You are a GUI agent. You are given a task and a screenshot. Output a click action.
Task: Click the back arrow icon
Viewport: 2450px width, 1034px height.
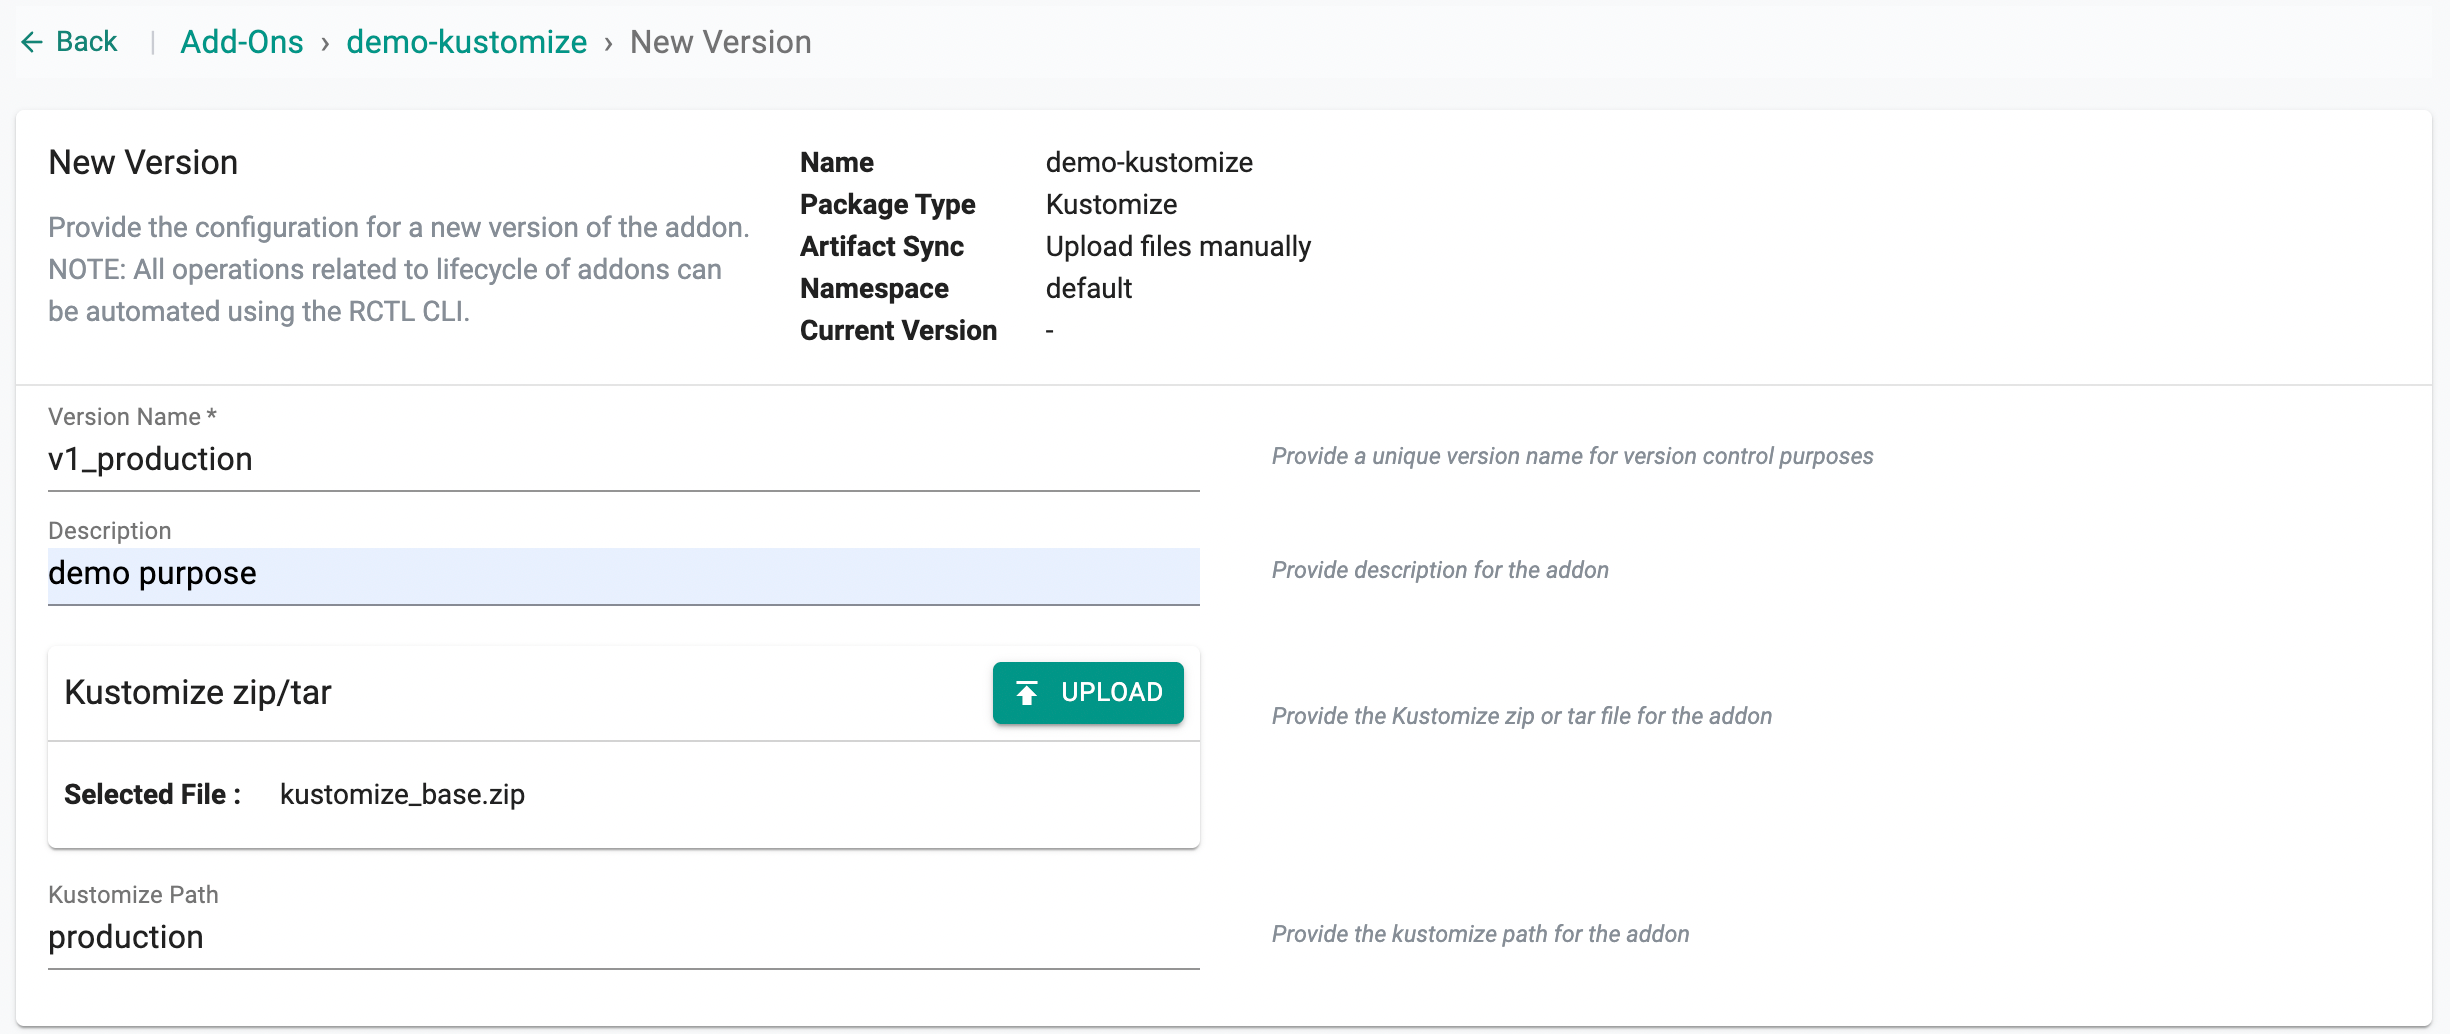click(32, 42)
